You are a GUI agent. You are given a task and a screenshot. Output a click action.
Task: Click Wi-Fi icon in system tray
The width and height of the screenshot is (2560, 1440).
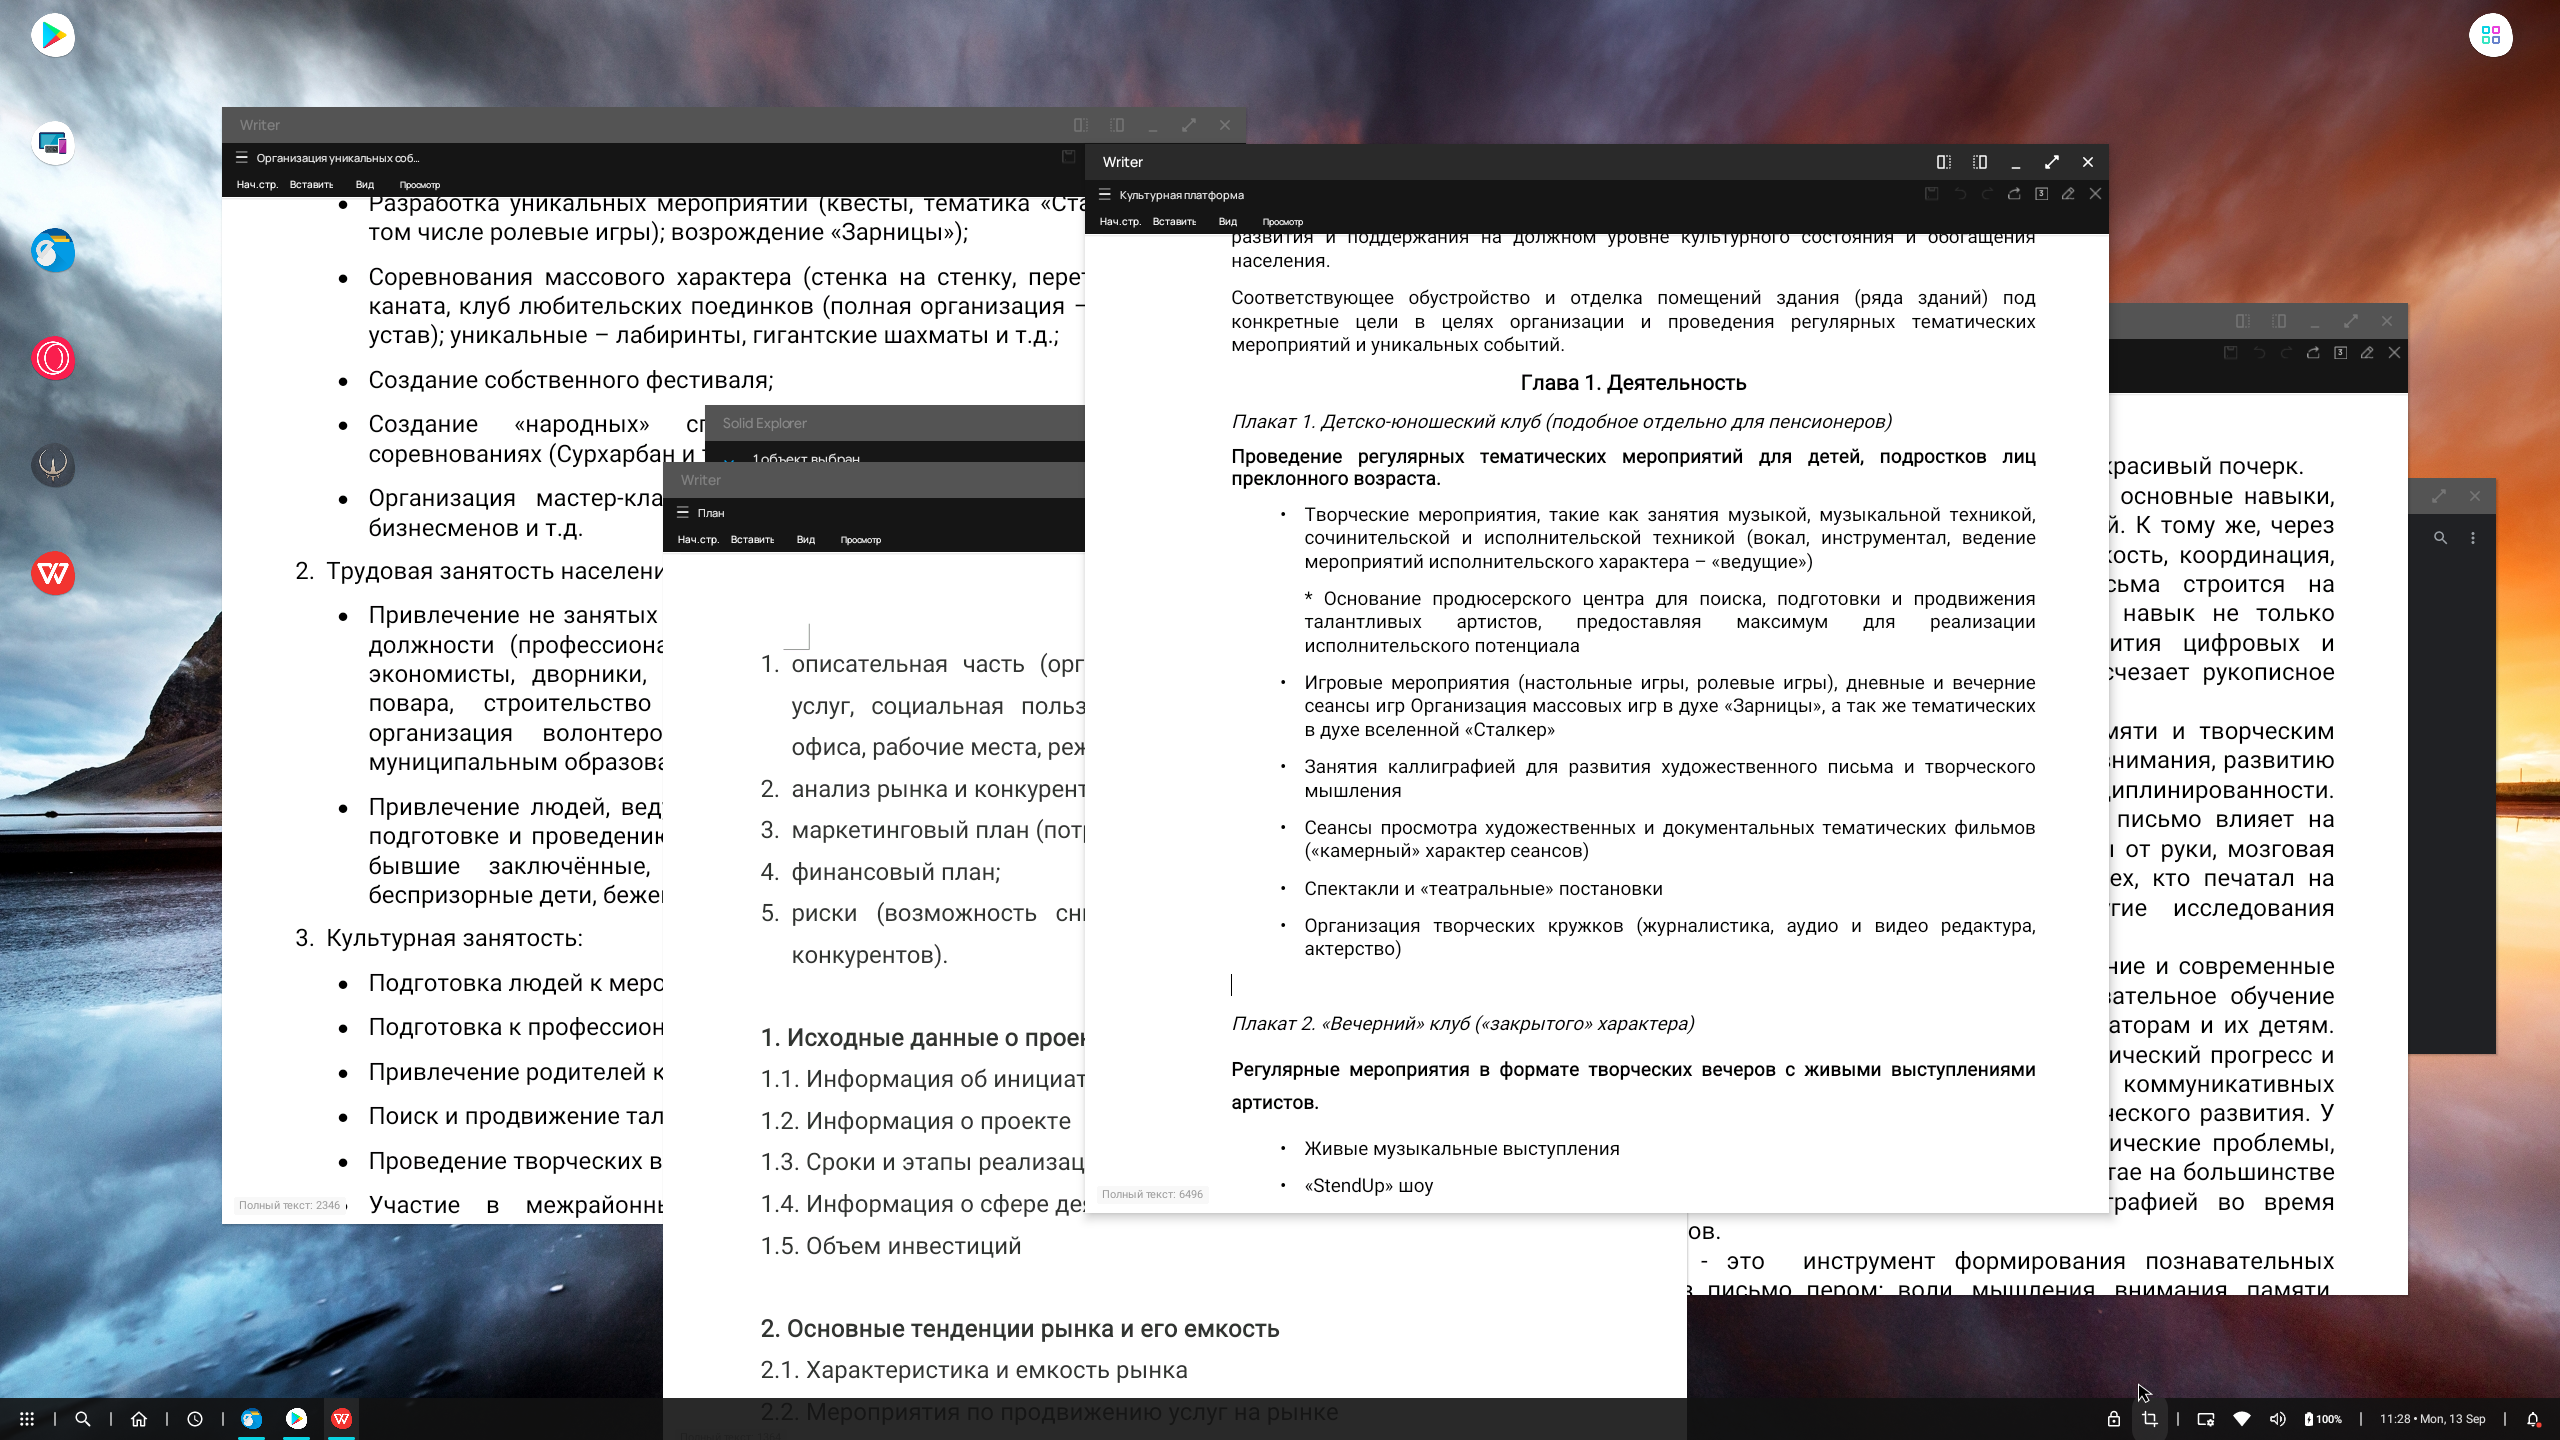(2241, 1419)
